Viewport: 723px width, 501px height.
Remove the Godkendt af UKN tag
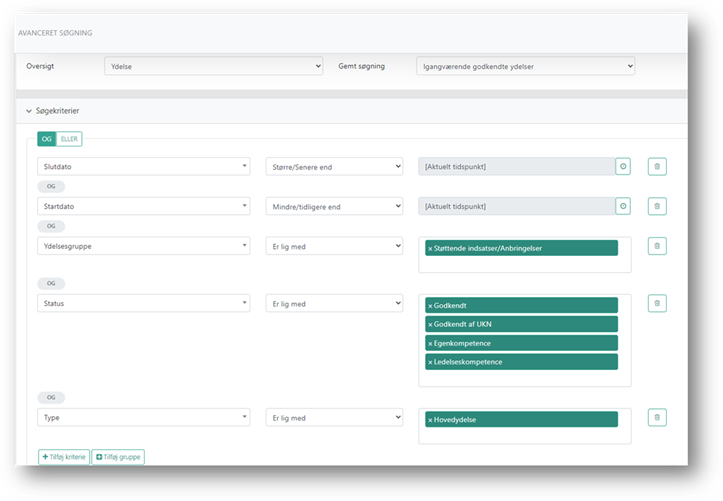430,324
